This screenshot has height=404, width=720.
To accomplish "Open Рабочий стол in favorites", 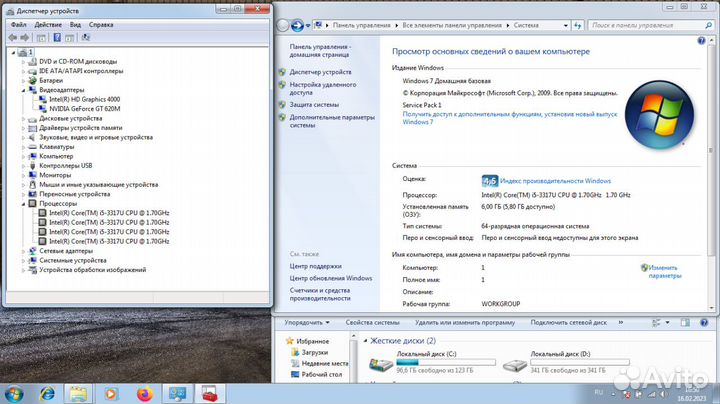I will [321, 374].
